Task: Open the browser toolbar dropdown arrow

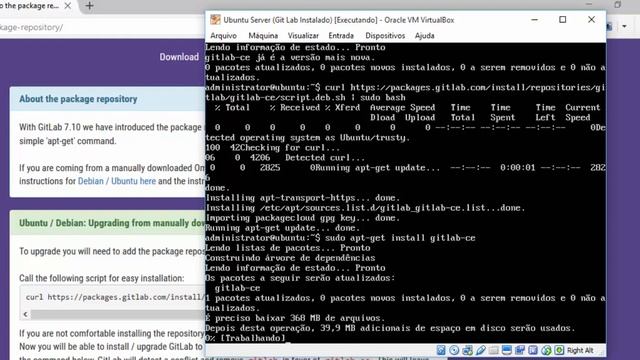Action: (624, 27)
